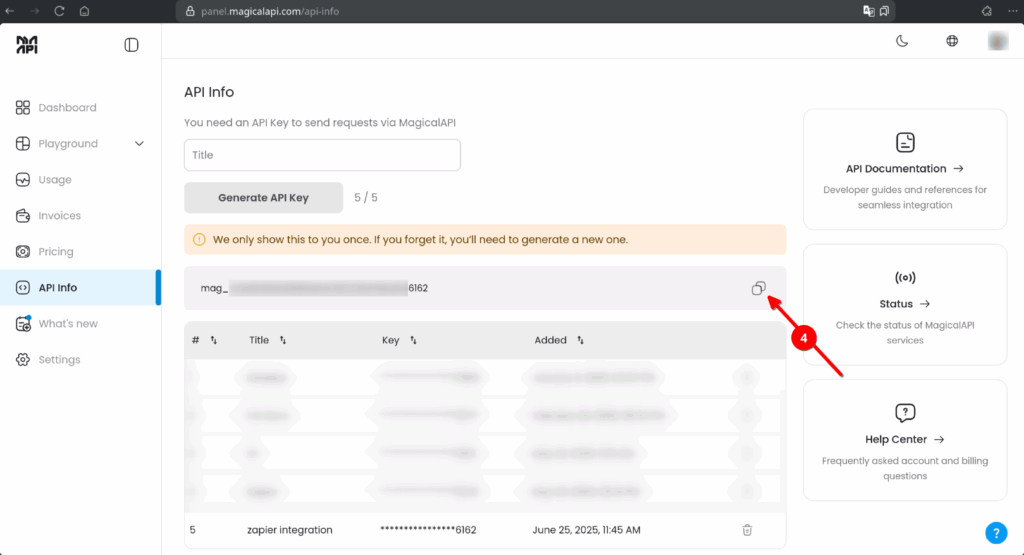This screenshot has height=555, width=1024.
Task: Click the Generate API Key button
Action: click(263, 198)
